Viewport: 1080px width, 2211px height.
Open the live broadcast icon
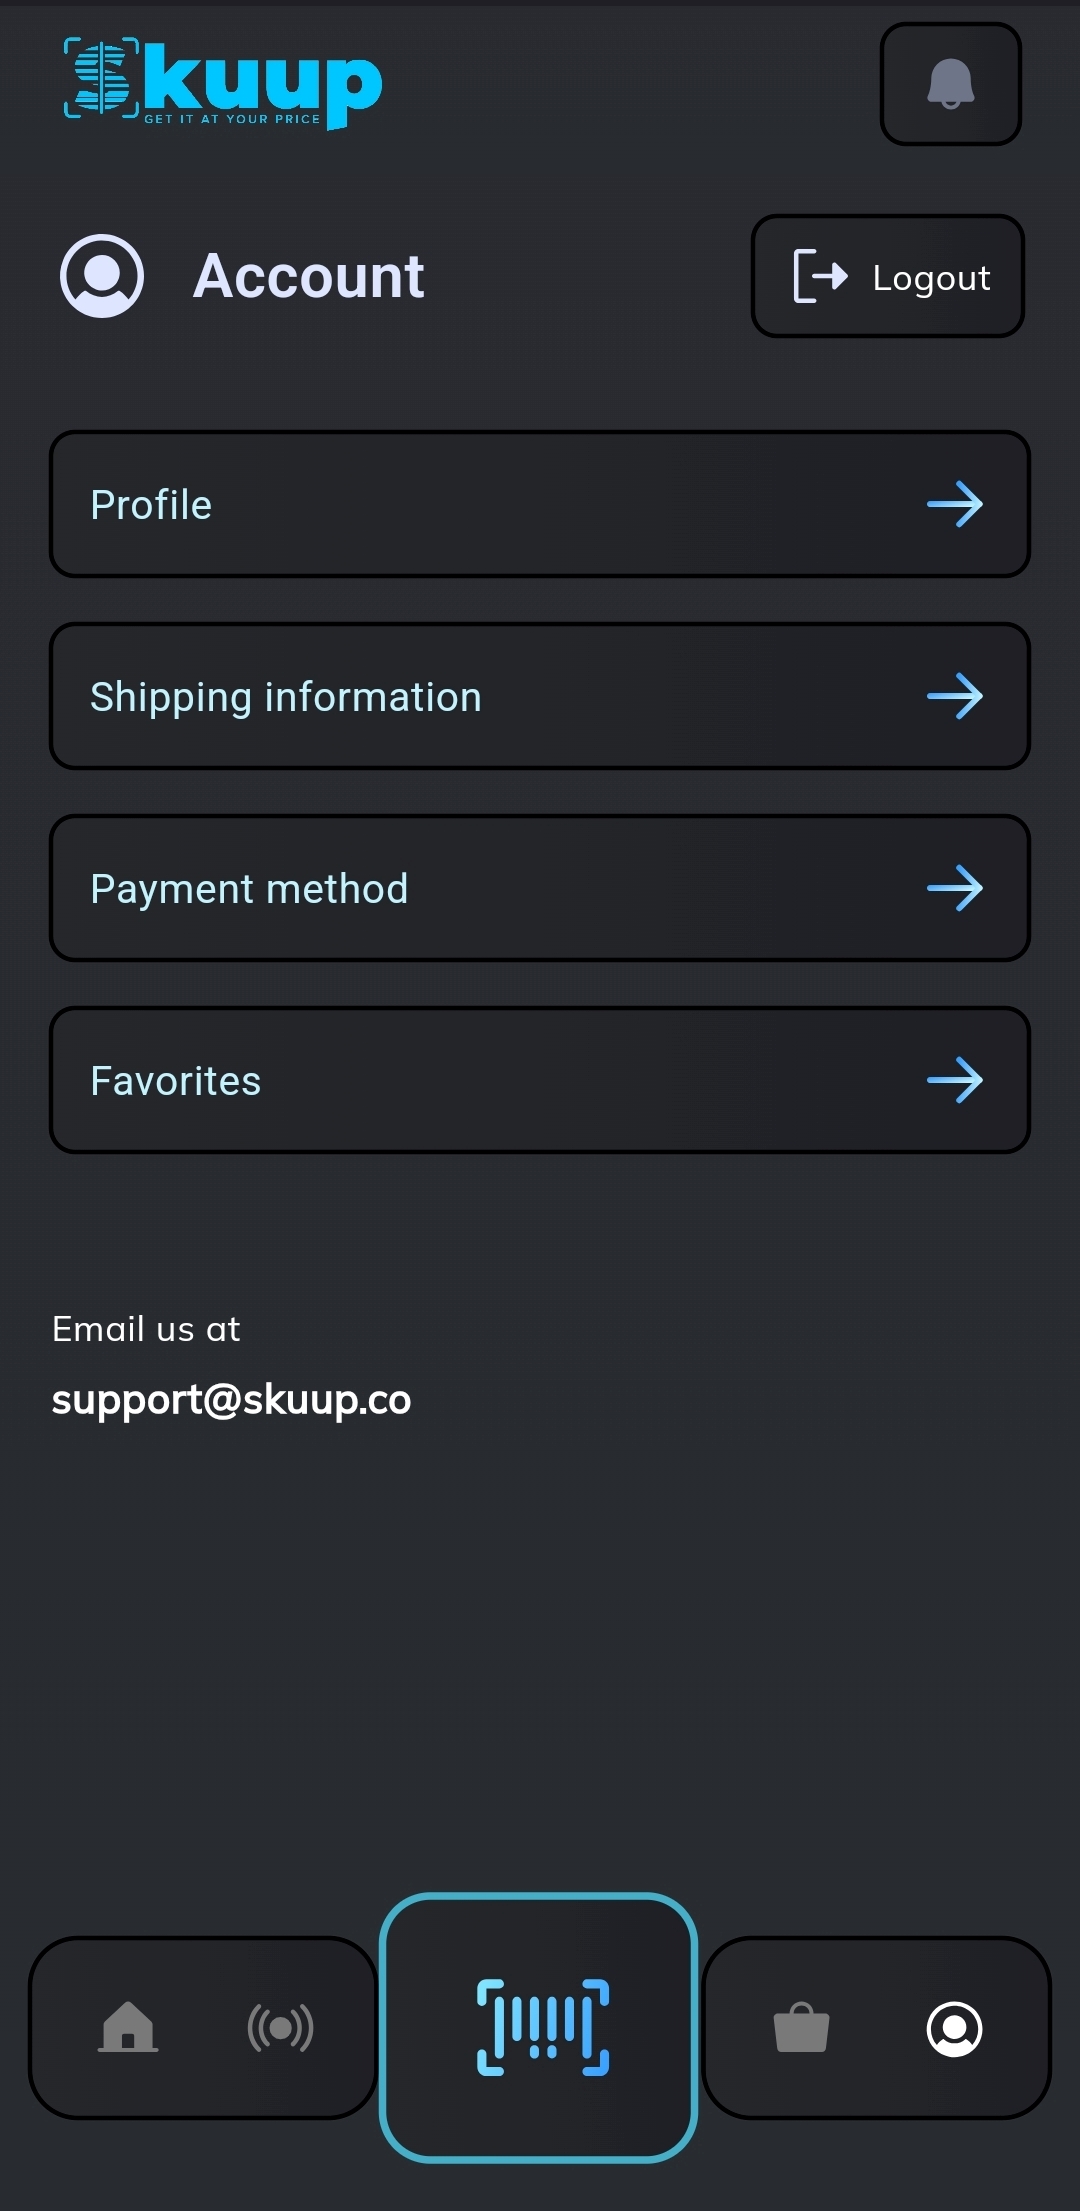point(281,2028)
